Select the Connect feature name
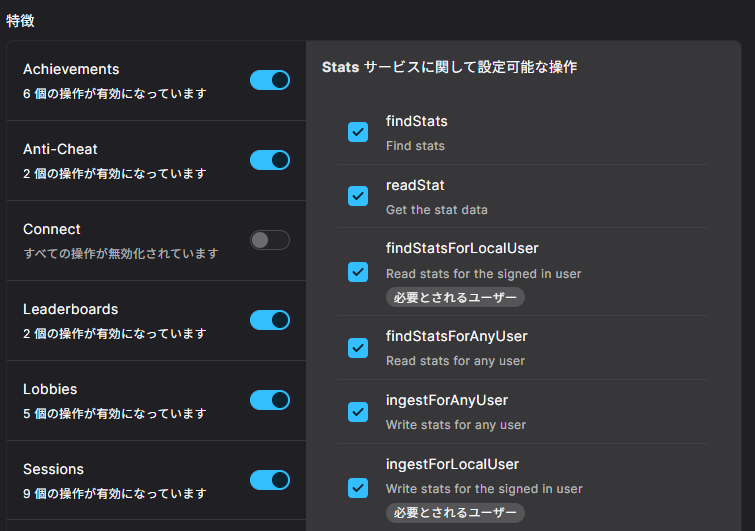Viewport: 755px width, 531px height. 52,229
